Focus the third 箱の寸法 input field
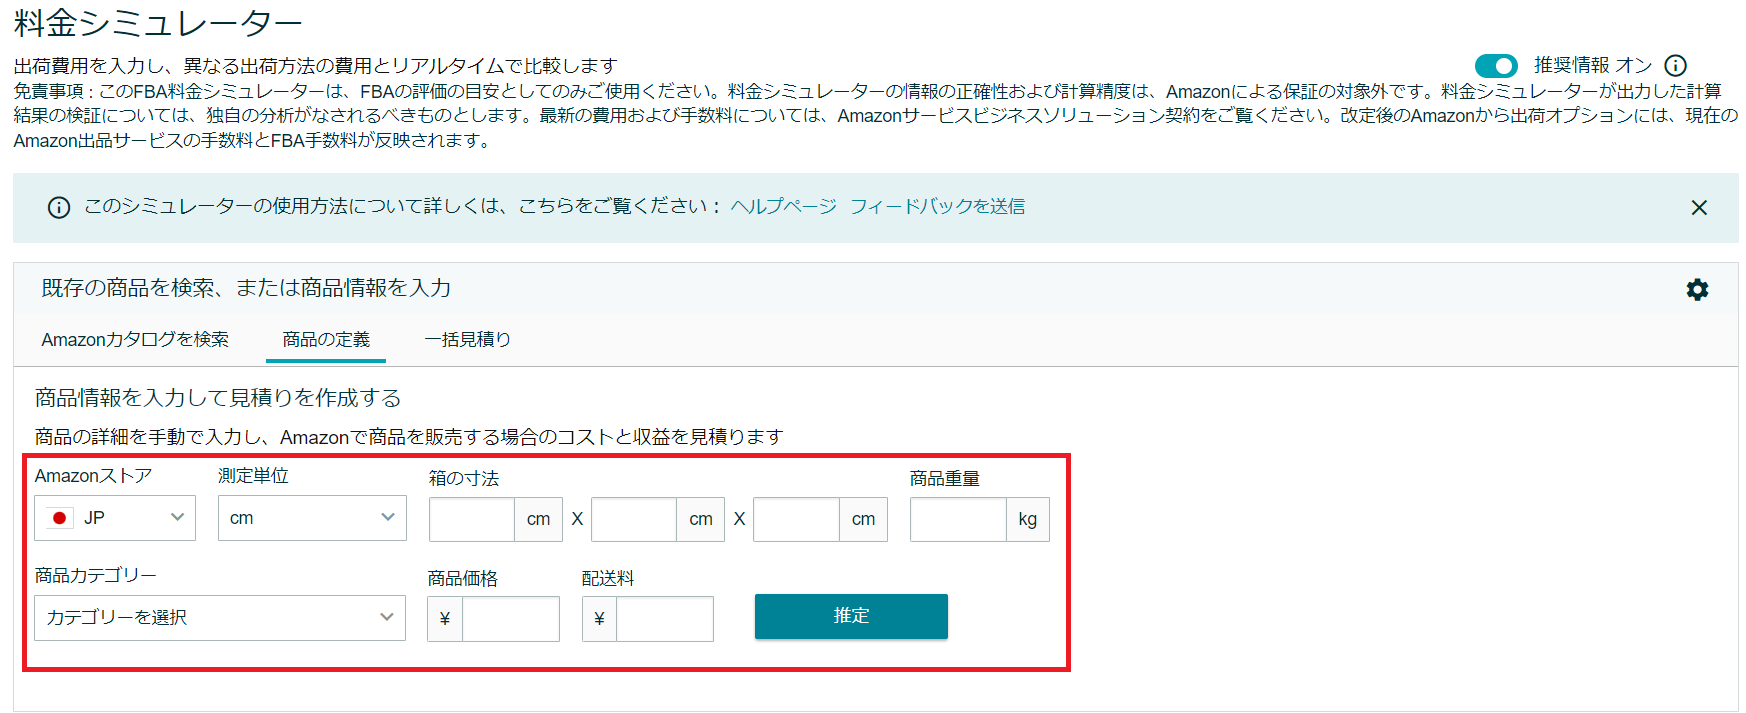 (x=796, y=520)
